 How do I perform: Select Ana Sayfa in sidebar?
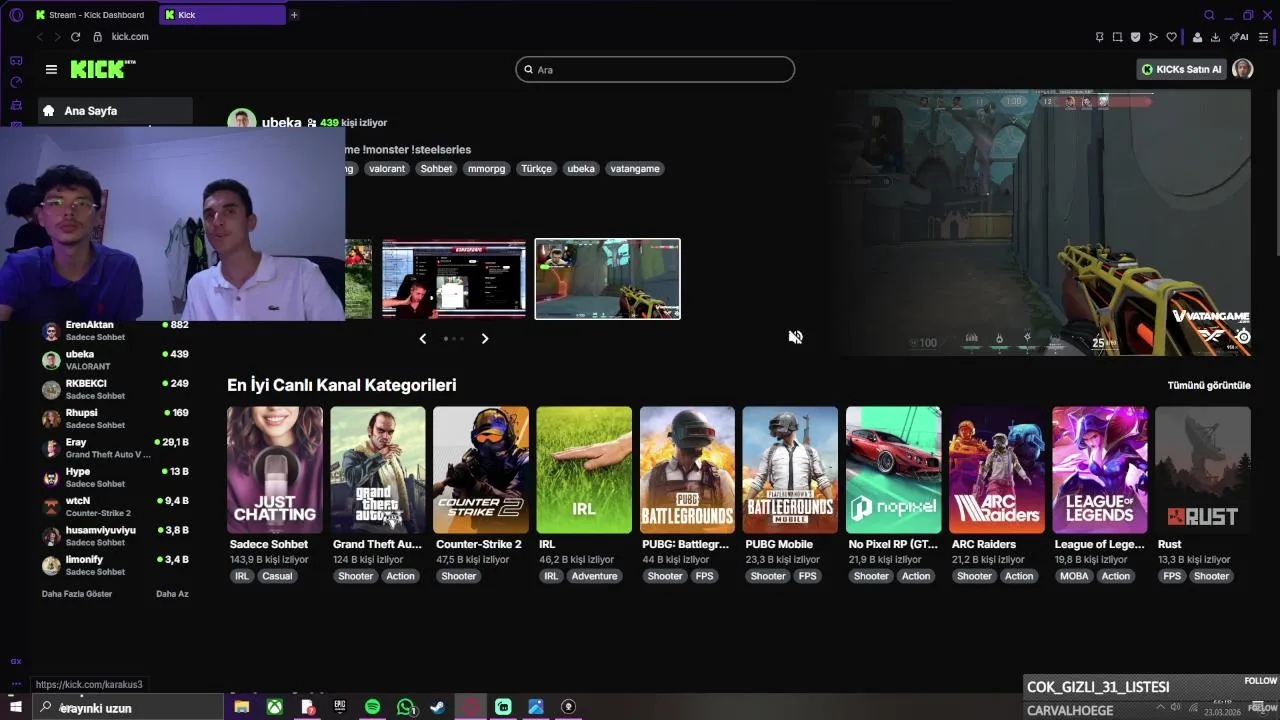(116, 111)
